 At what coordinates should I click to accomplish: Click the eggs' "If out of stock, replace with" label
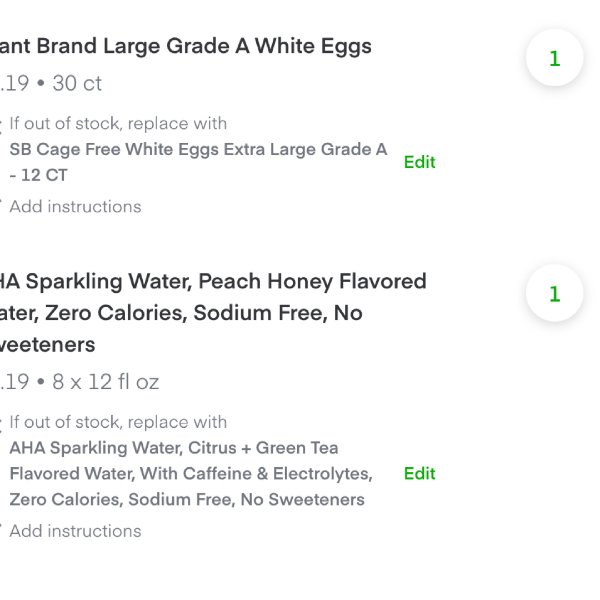coord(118,124)
